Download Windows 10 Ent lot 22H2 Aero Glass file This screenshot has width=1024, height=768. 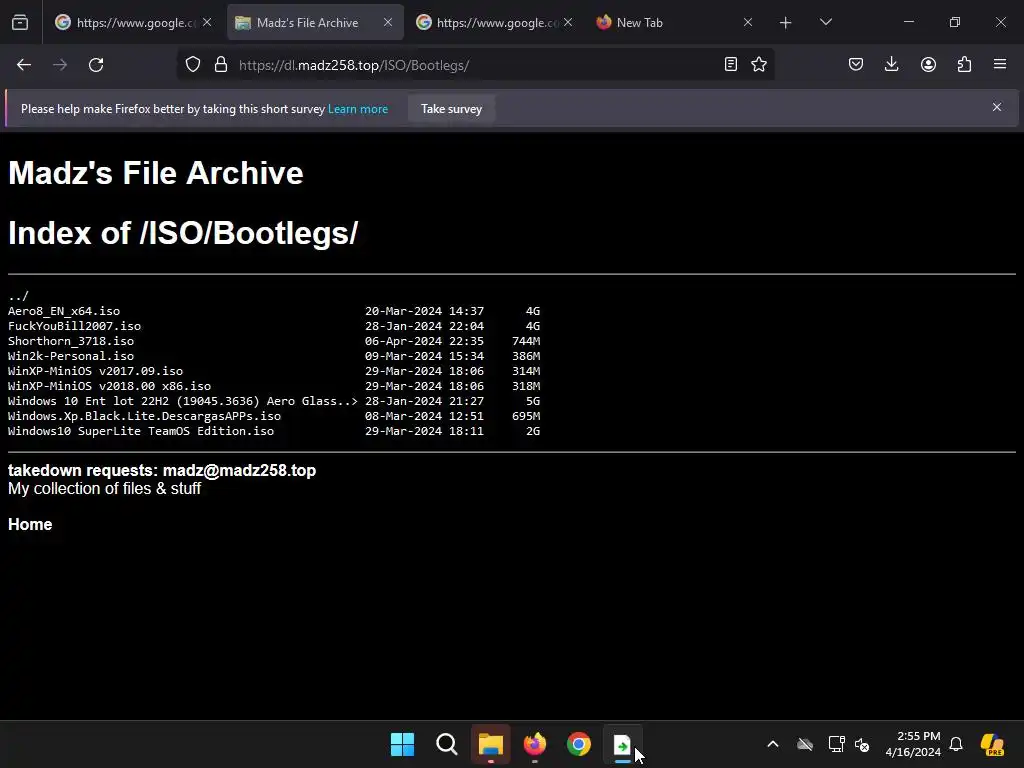pos(183,401)
